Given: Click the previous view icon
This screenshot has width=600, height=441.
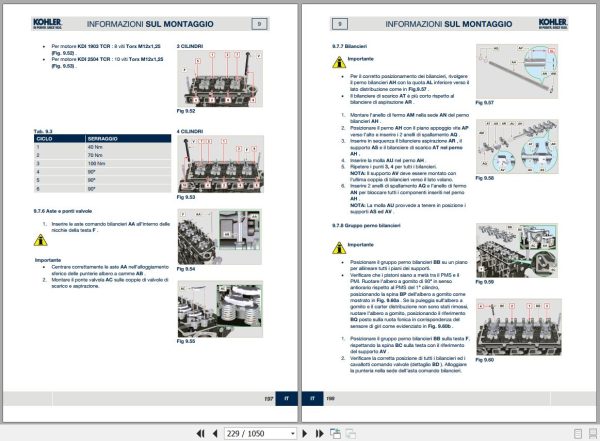Looking at the screenshot, I should (336, 433).
